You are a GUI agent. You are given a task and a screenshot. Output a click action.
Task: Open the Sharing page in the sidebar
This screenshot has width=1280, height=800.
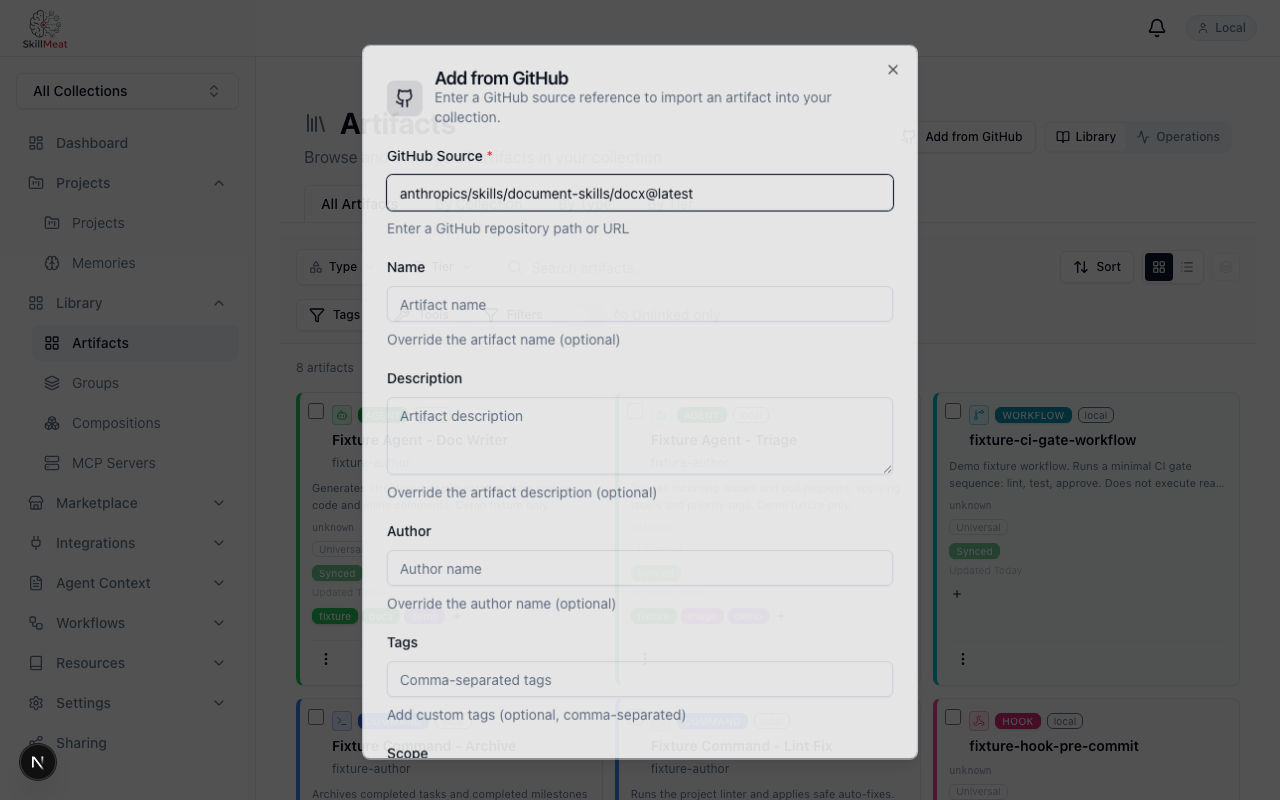click(127, 743)
